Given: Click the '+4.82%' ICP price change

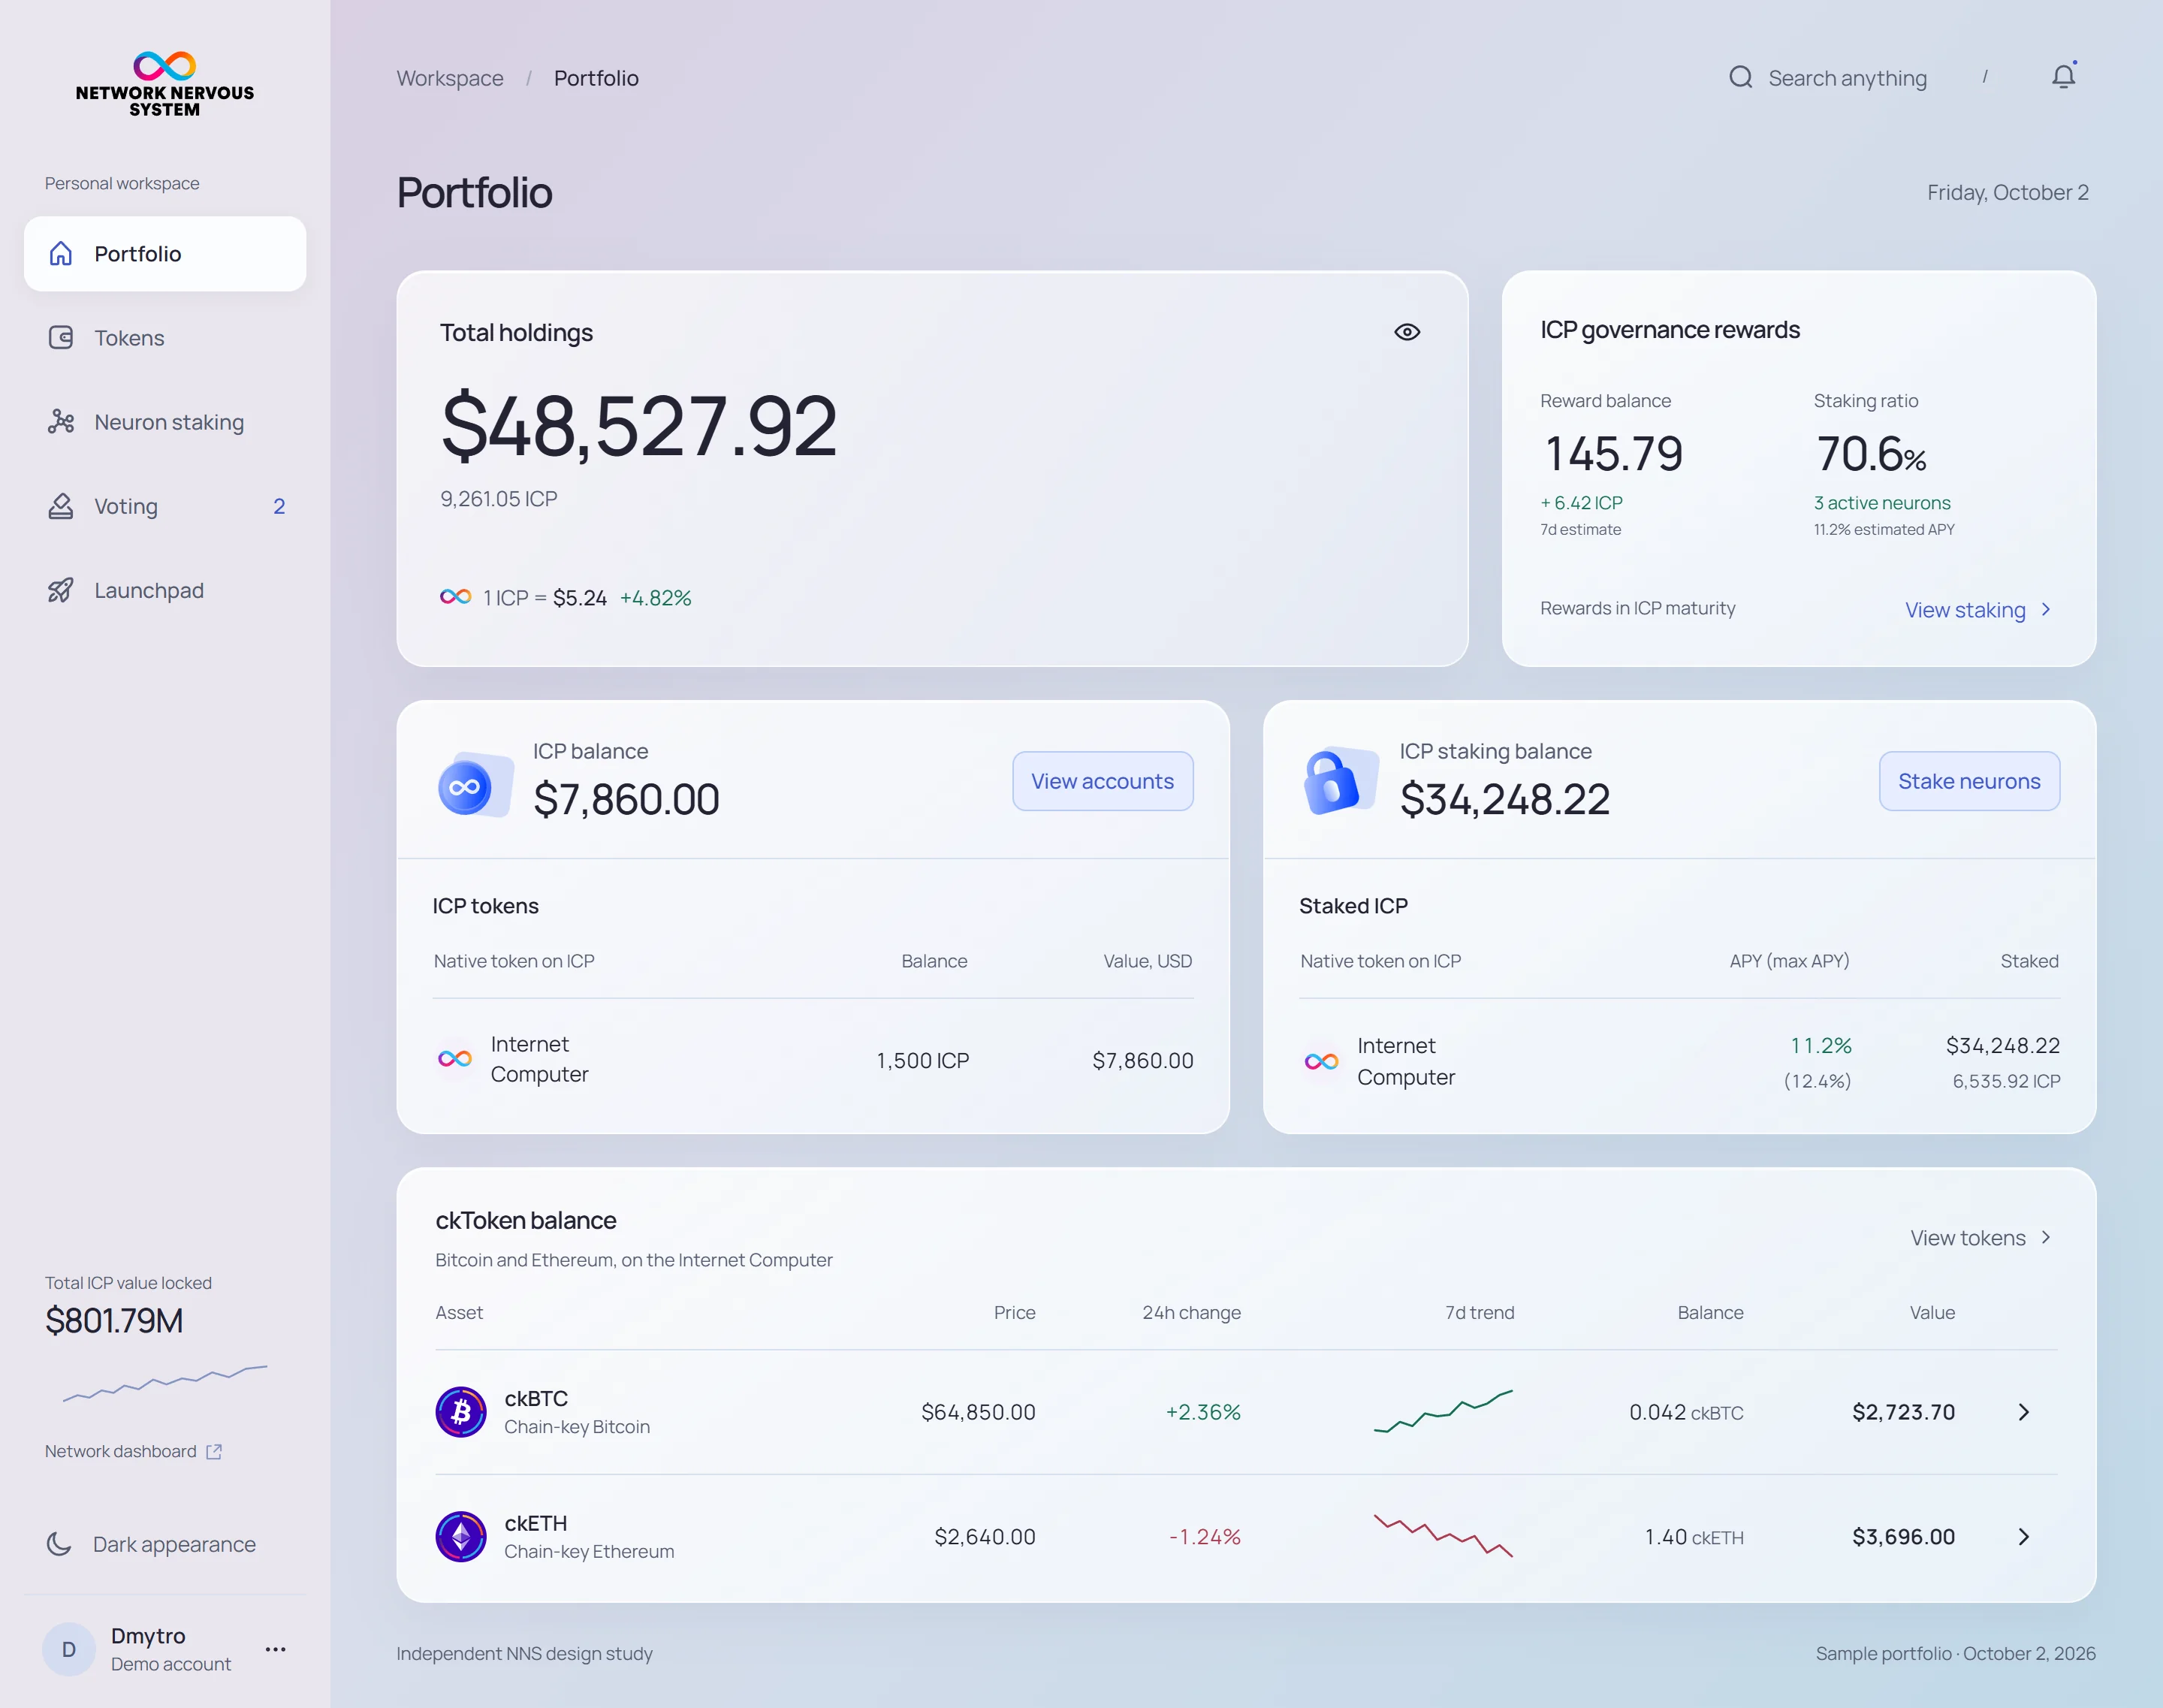Looking at the screenshot, I should (x=656, y=598).
